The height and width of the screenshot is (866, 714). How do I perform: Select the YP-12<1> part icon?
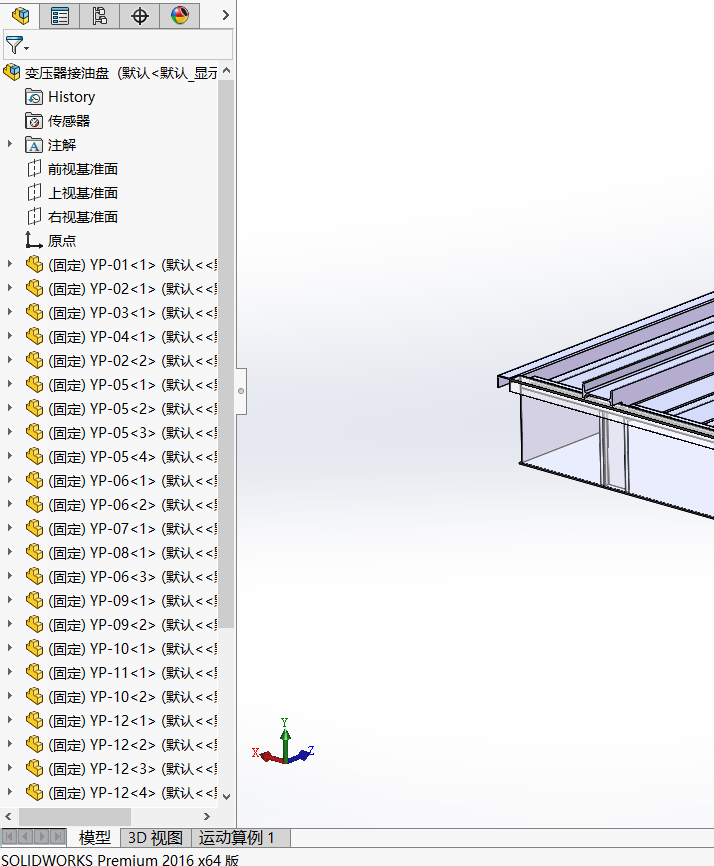[x=34, y=721]
